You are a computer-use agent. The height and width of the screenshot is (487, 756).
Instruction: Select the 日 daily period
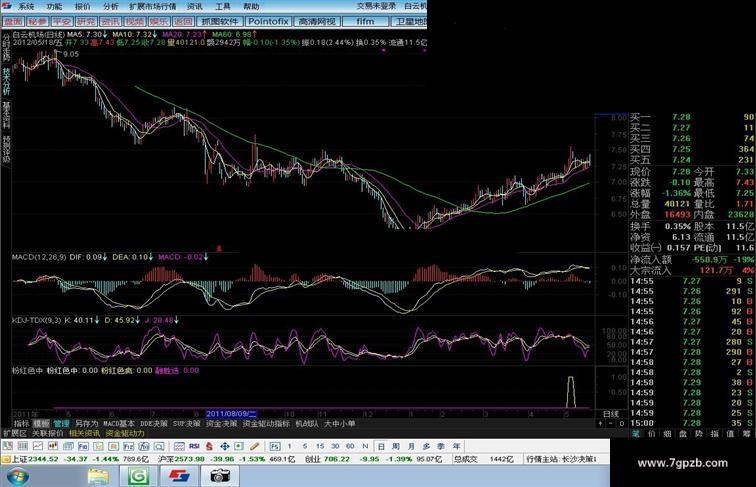[381, 446]
